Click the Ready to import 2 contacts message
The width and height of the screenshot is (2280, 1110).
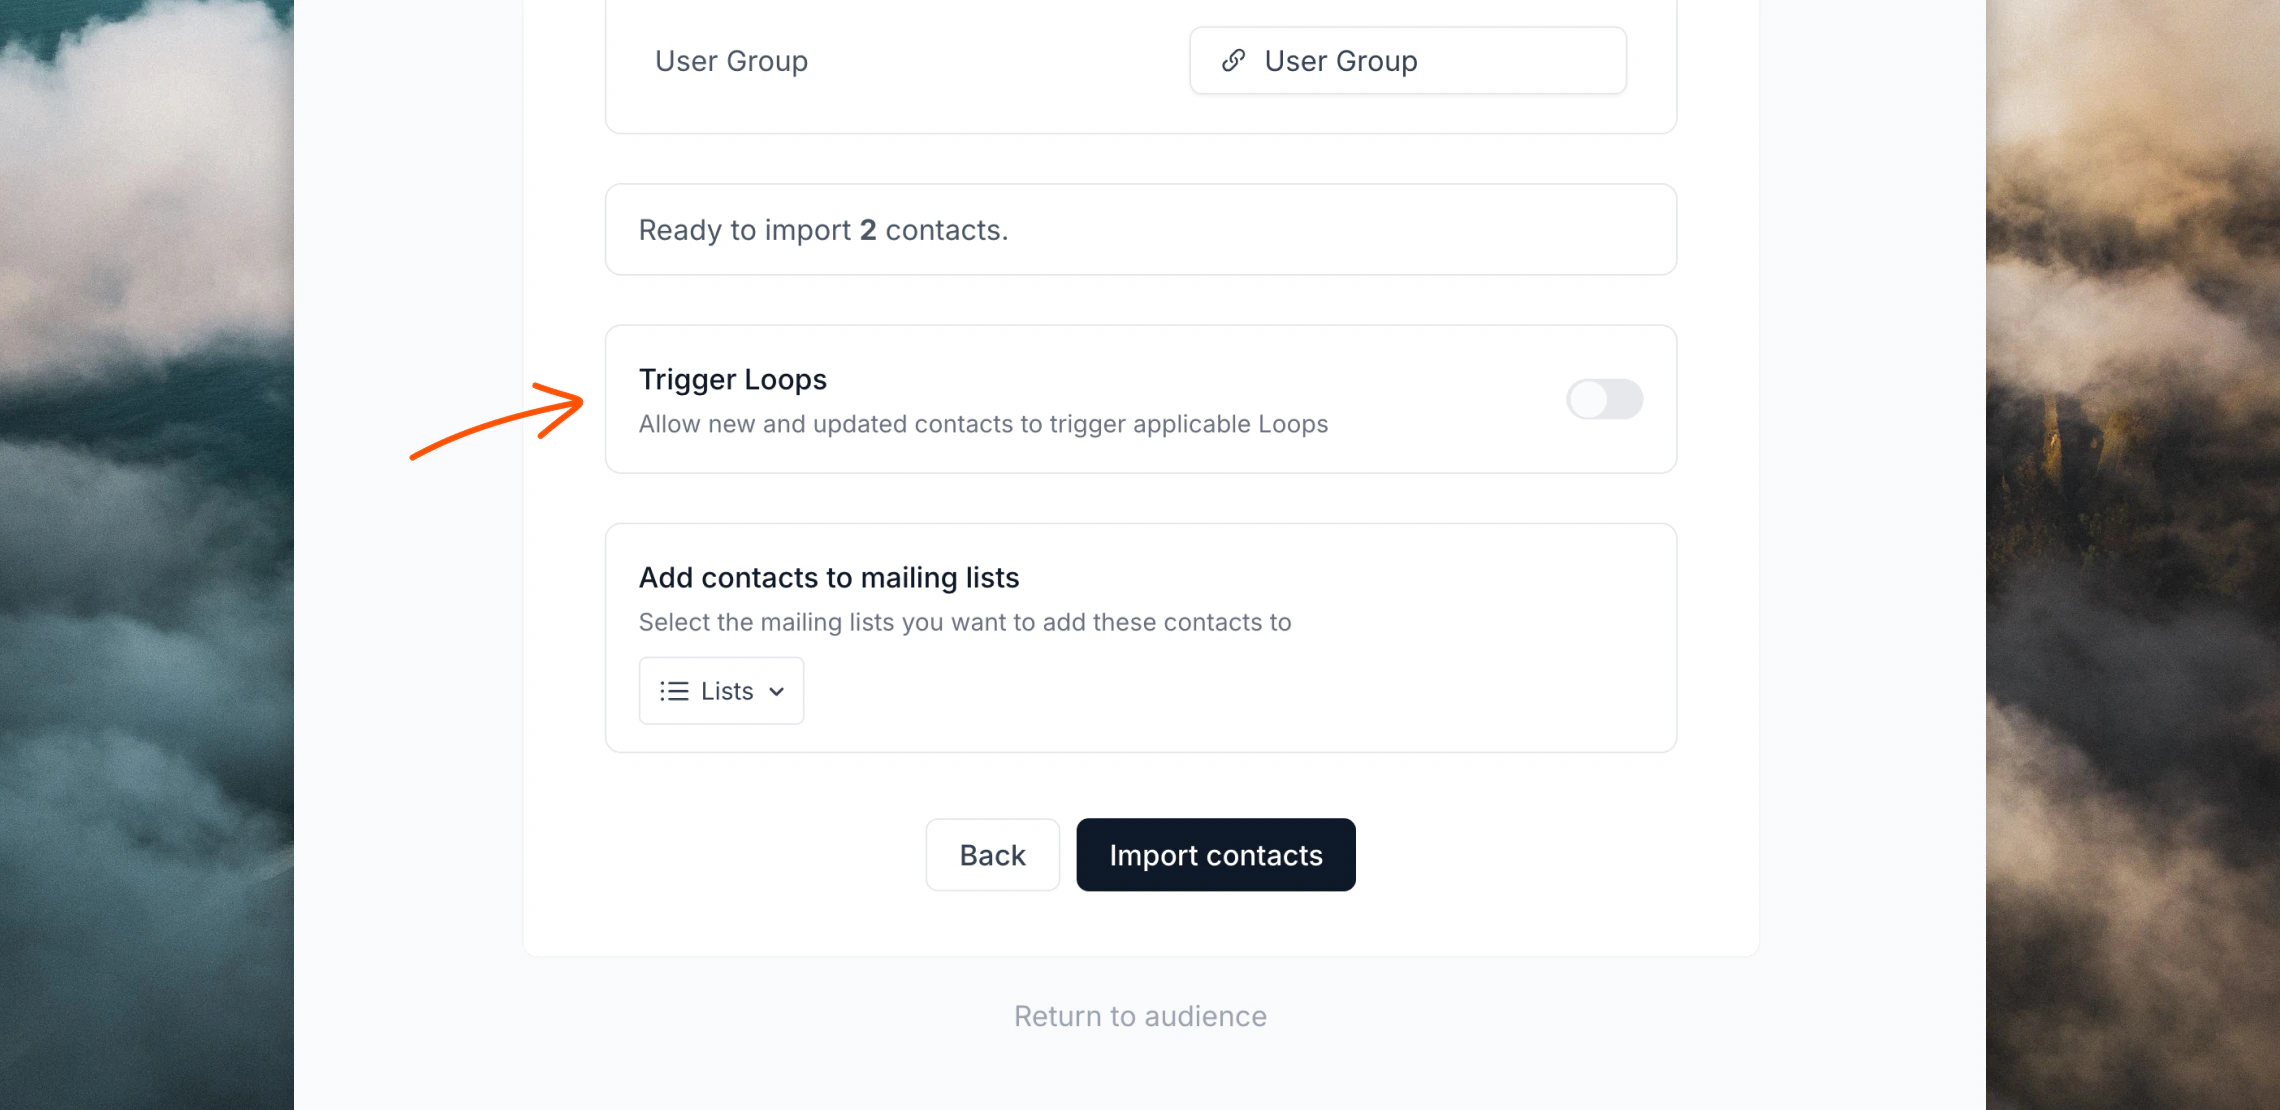point(823,229)
